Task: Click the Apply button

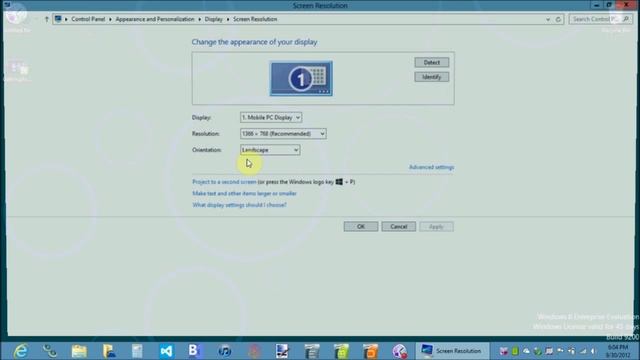Action: 436,227
